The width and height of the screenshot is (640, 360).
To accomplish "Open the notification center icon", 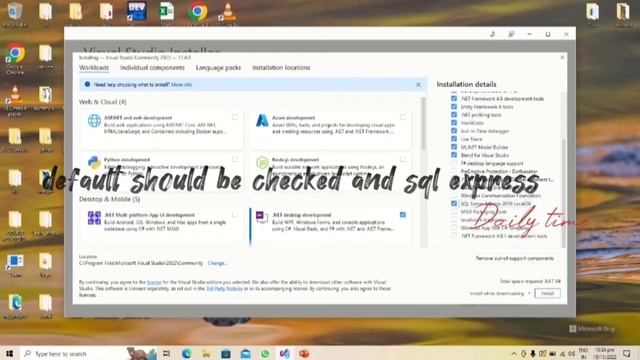I will [x=627, y=353].
